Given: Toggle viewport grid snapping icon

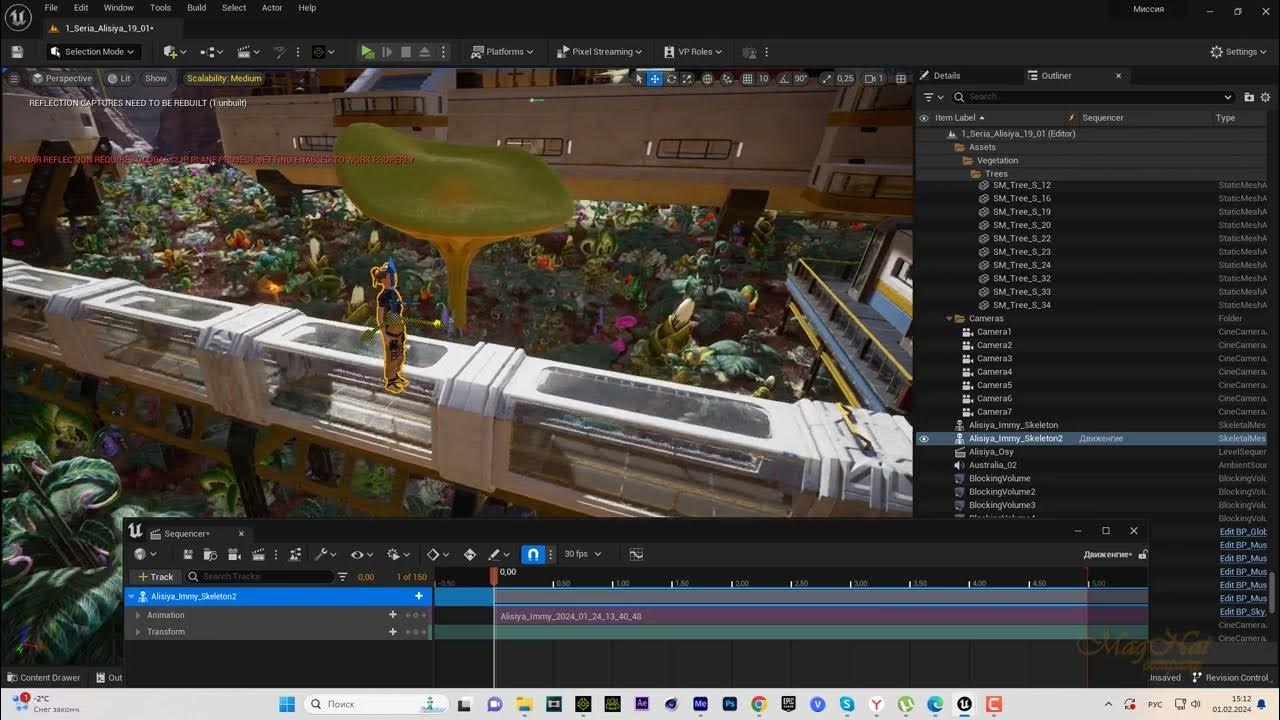Looking at the screenshot, I should click(747, 79).
